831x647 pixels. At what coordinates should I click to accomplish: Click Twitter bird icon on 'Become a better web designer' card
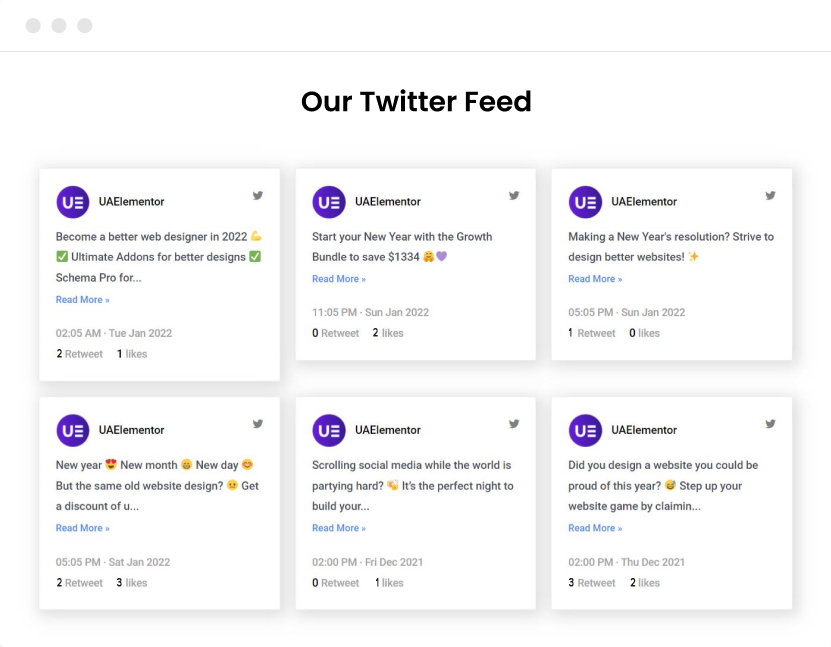click(258, 196)
